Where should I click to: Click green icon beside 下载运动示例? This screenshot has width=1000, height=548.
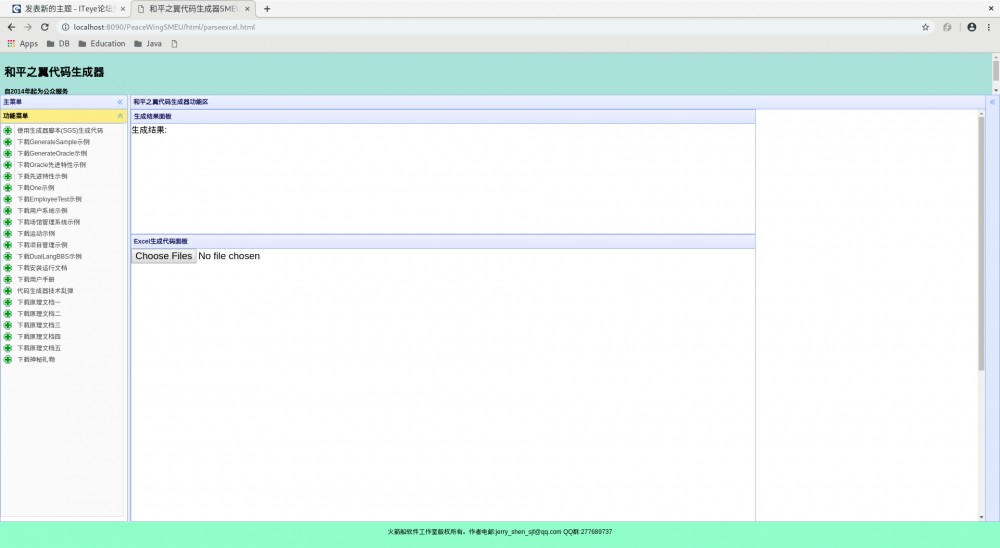coord(8,233)
